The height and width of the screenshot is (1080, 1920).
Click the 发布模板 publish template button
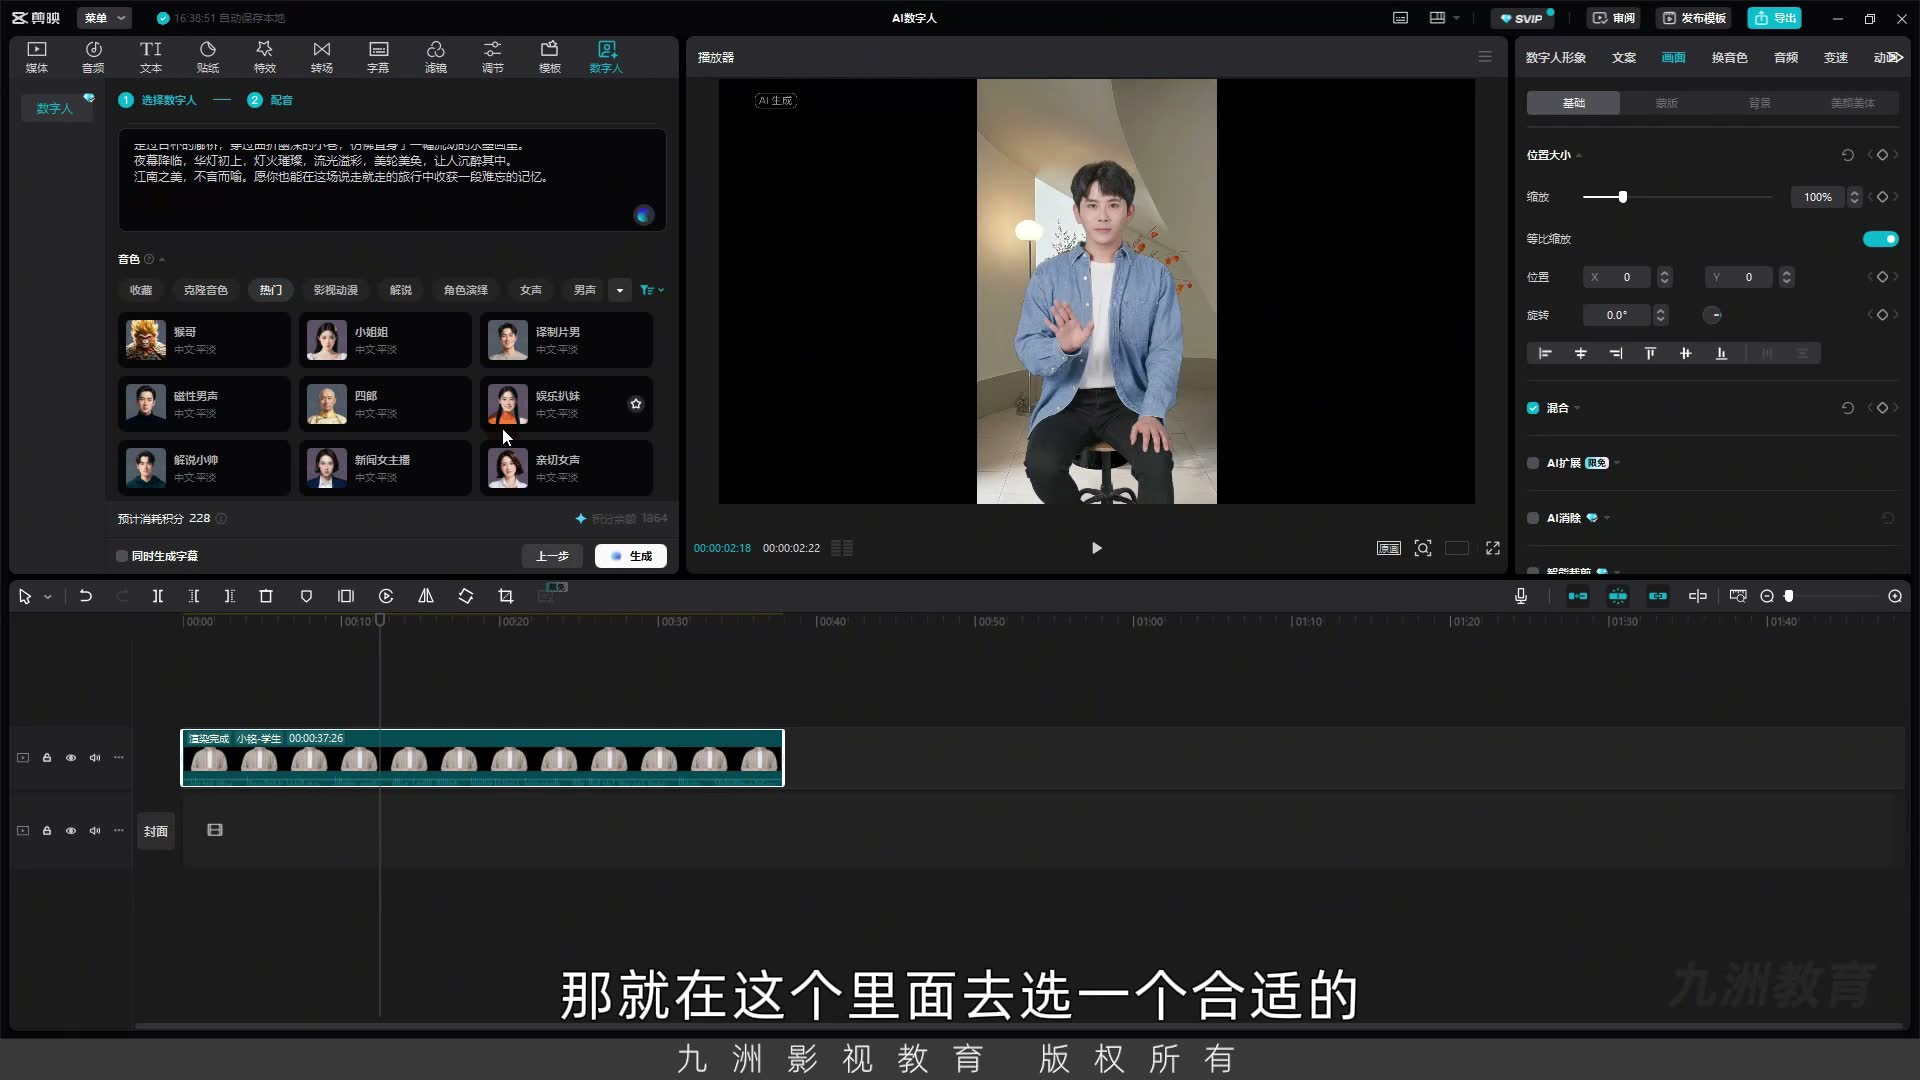coord(1694,18)
